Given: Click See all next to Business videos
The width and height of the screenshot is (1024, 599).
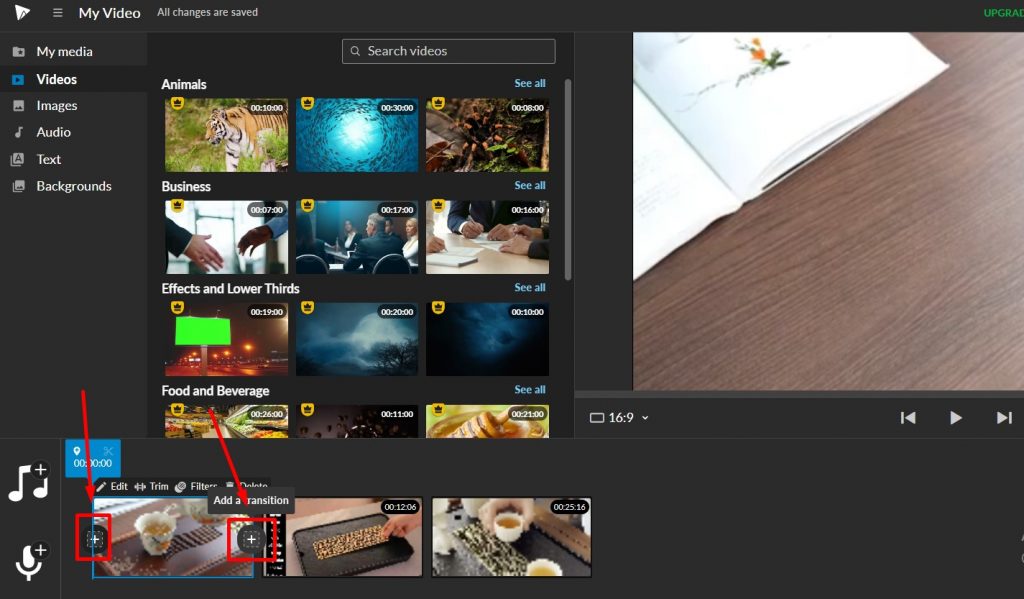Looking at the screenshot, I should tap(529, 185).
